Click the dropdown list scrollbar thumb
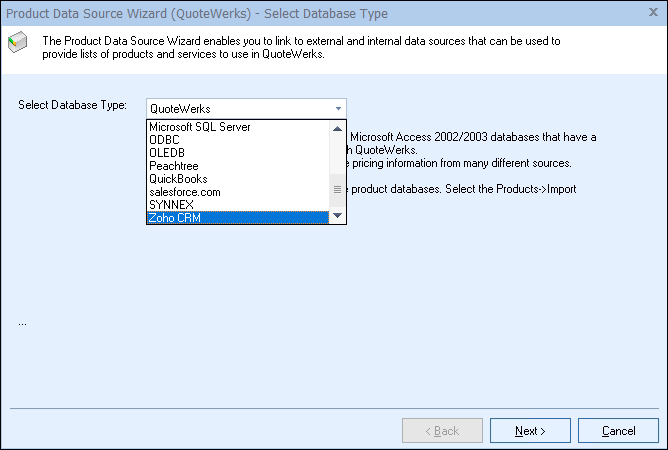Viewport: 668px width, 450px height. pos(337,189)
